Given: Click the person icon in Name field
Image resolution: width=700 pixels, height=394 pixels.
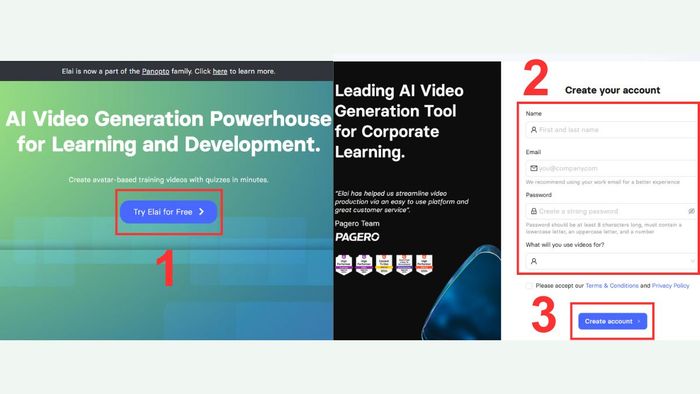Looking at the screenshot, I should (x=533, y=130).
